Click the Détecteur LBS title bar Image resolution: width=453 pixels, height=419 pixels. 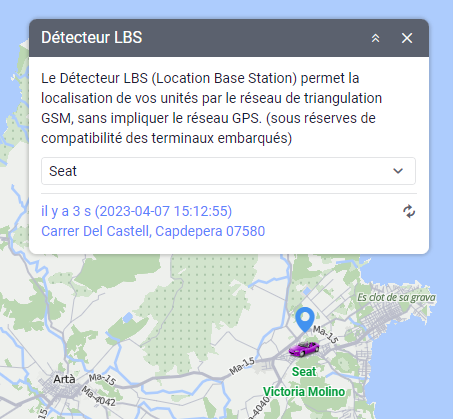(229, 38)
